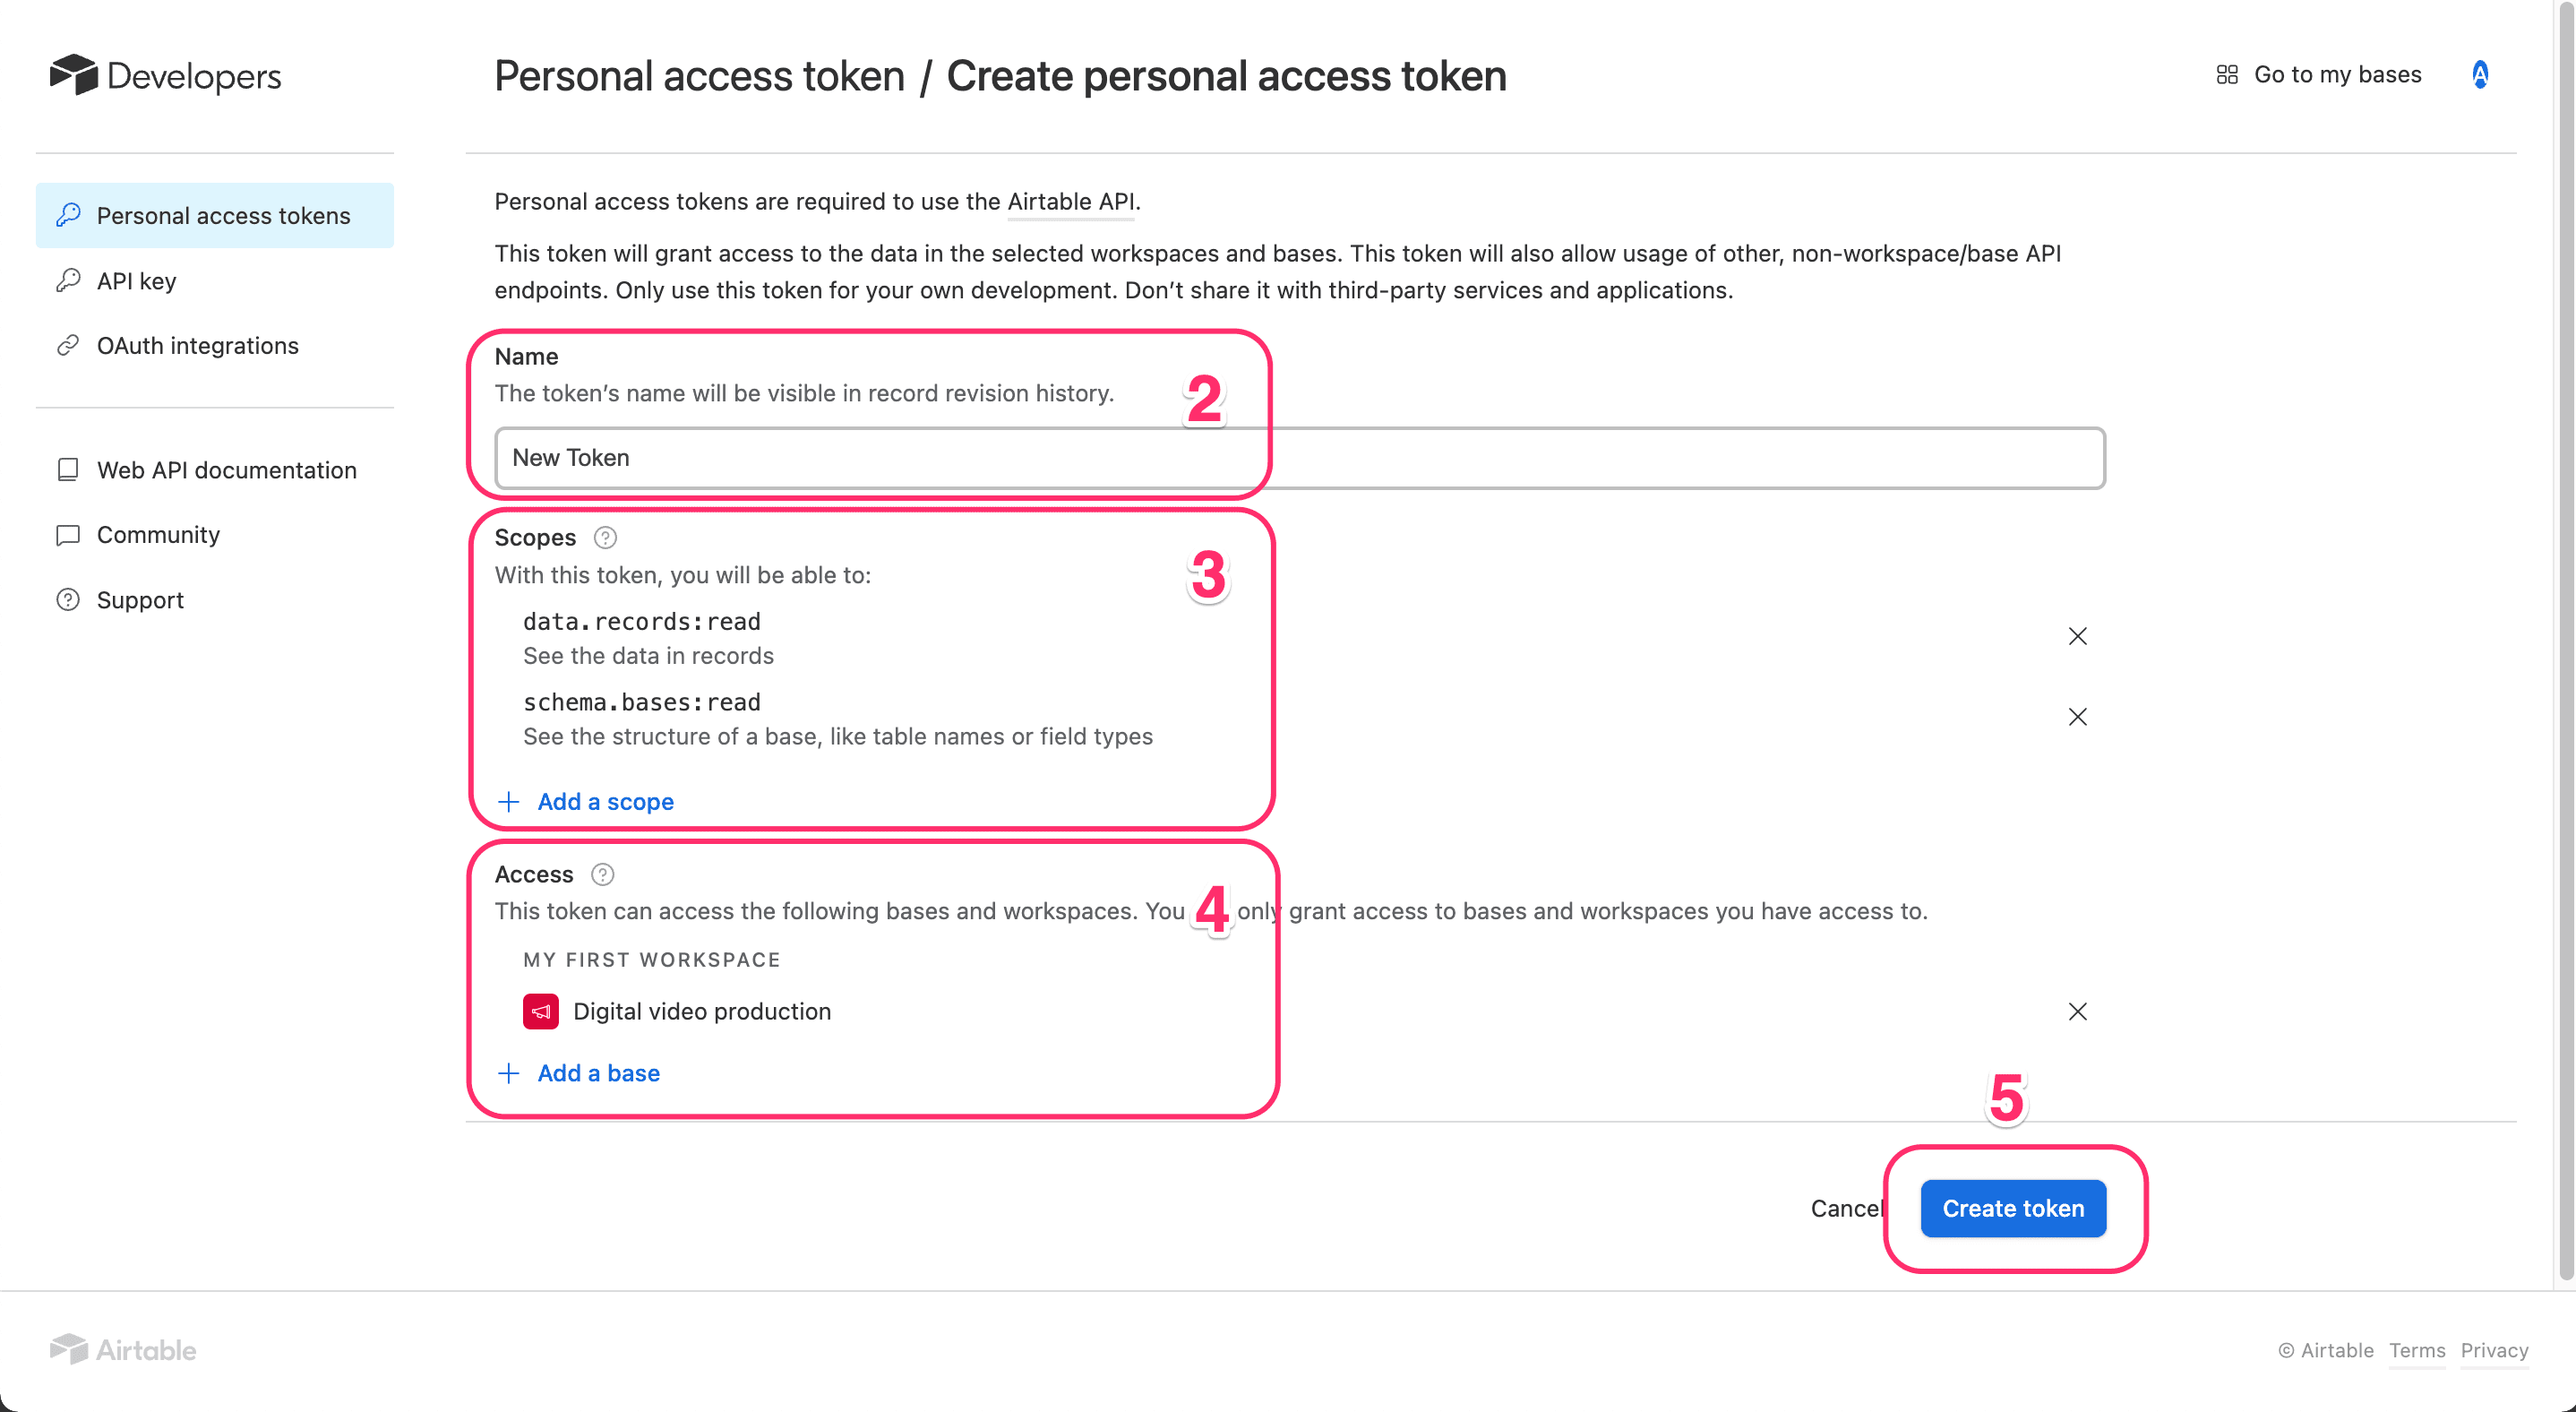Visit the Community page

click(158, 535)
